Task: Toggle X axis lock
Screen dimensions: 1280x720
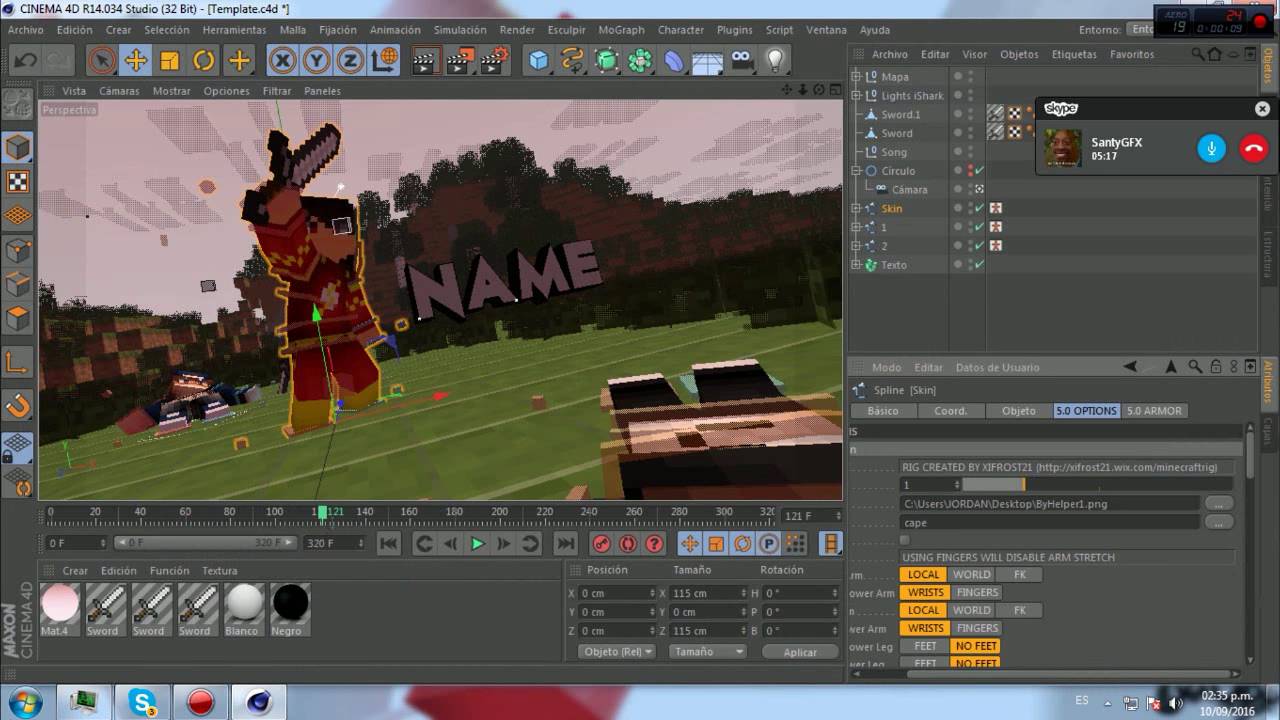Action: pyautogui.click(x=283, y=61)
